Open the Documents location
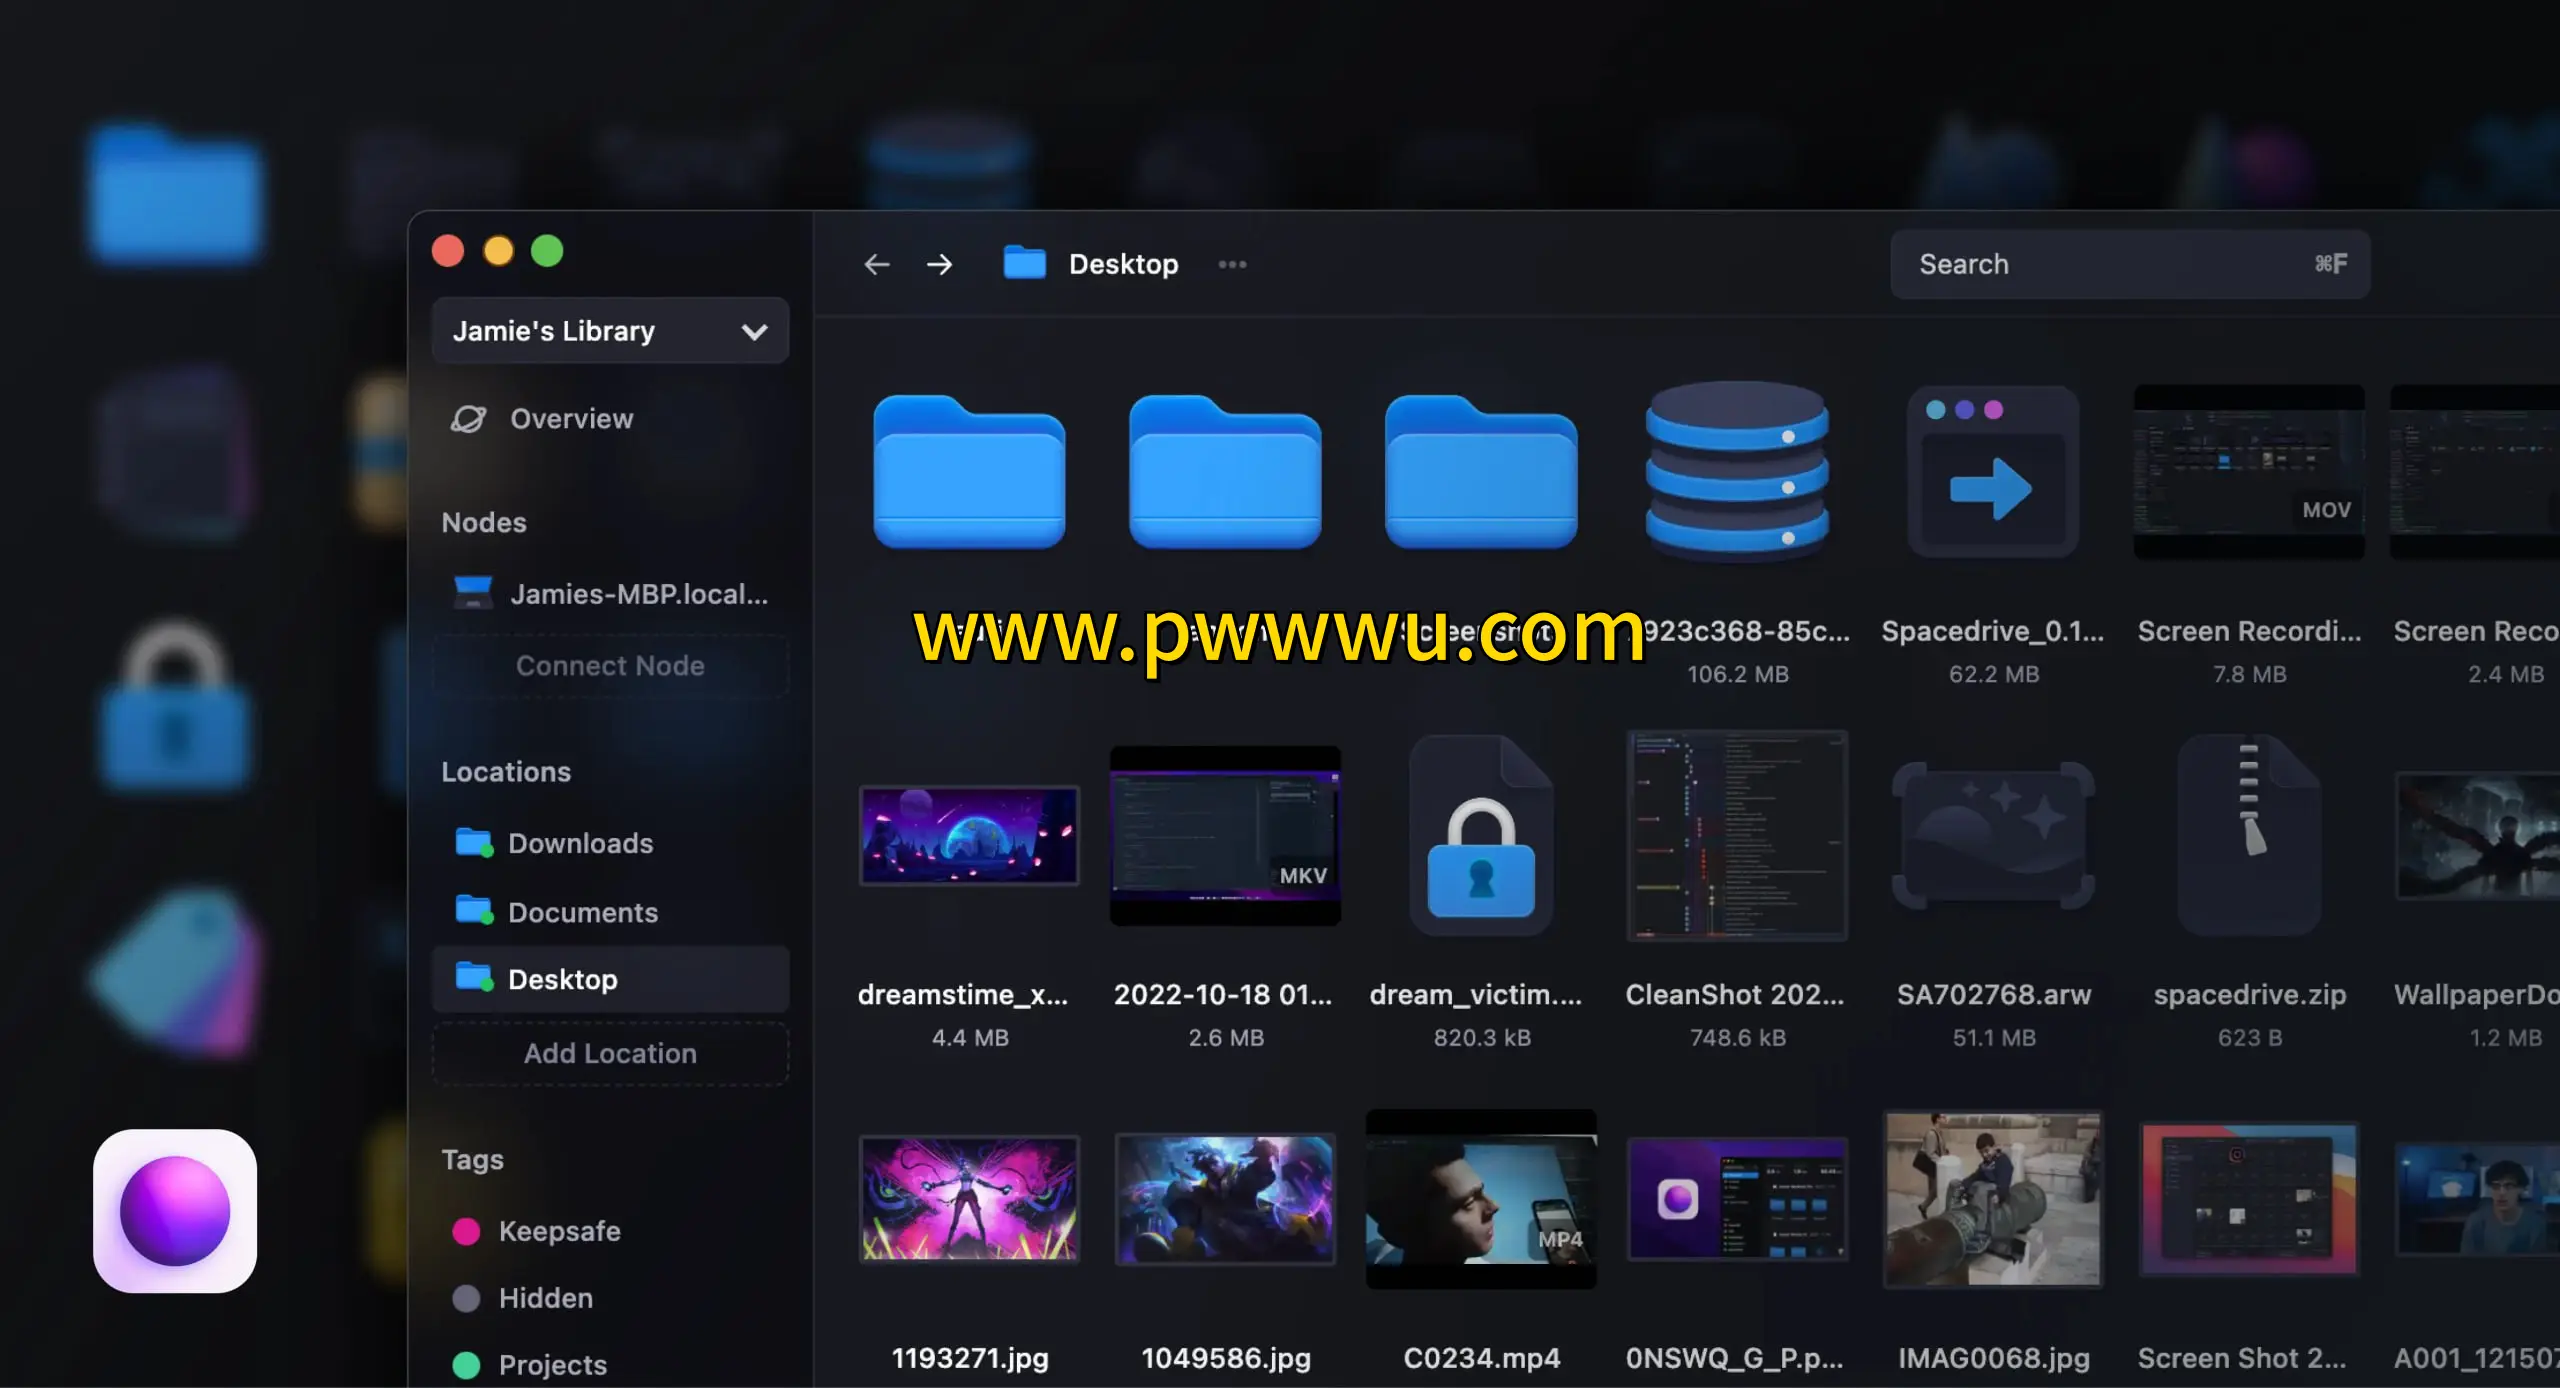Image resolution: width=2560 pixels, height=1388 pixels. (582, 912)
